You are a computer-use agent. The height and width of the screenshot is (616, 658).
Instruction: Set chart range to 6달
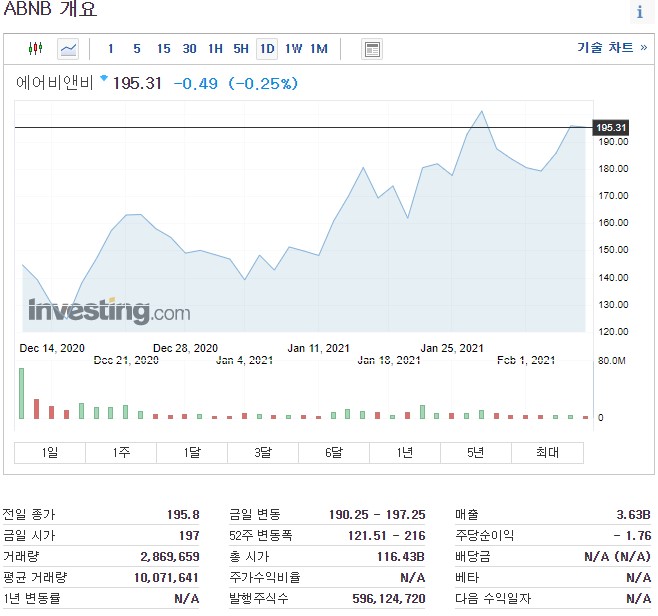point(334,452)
